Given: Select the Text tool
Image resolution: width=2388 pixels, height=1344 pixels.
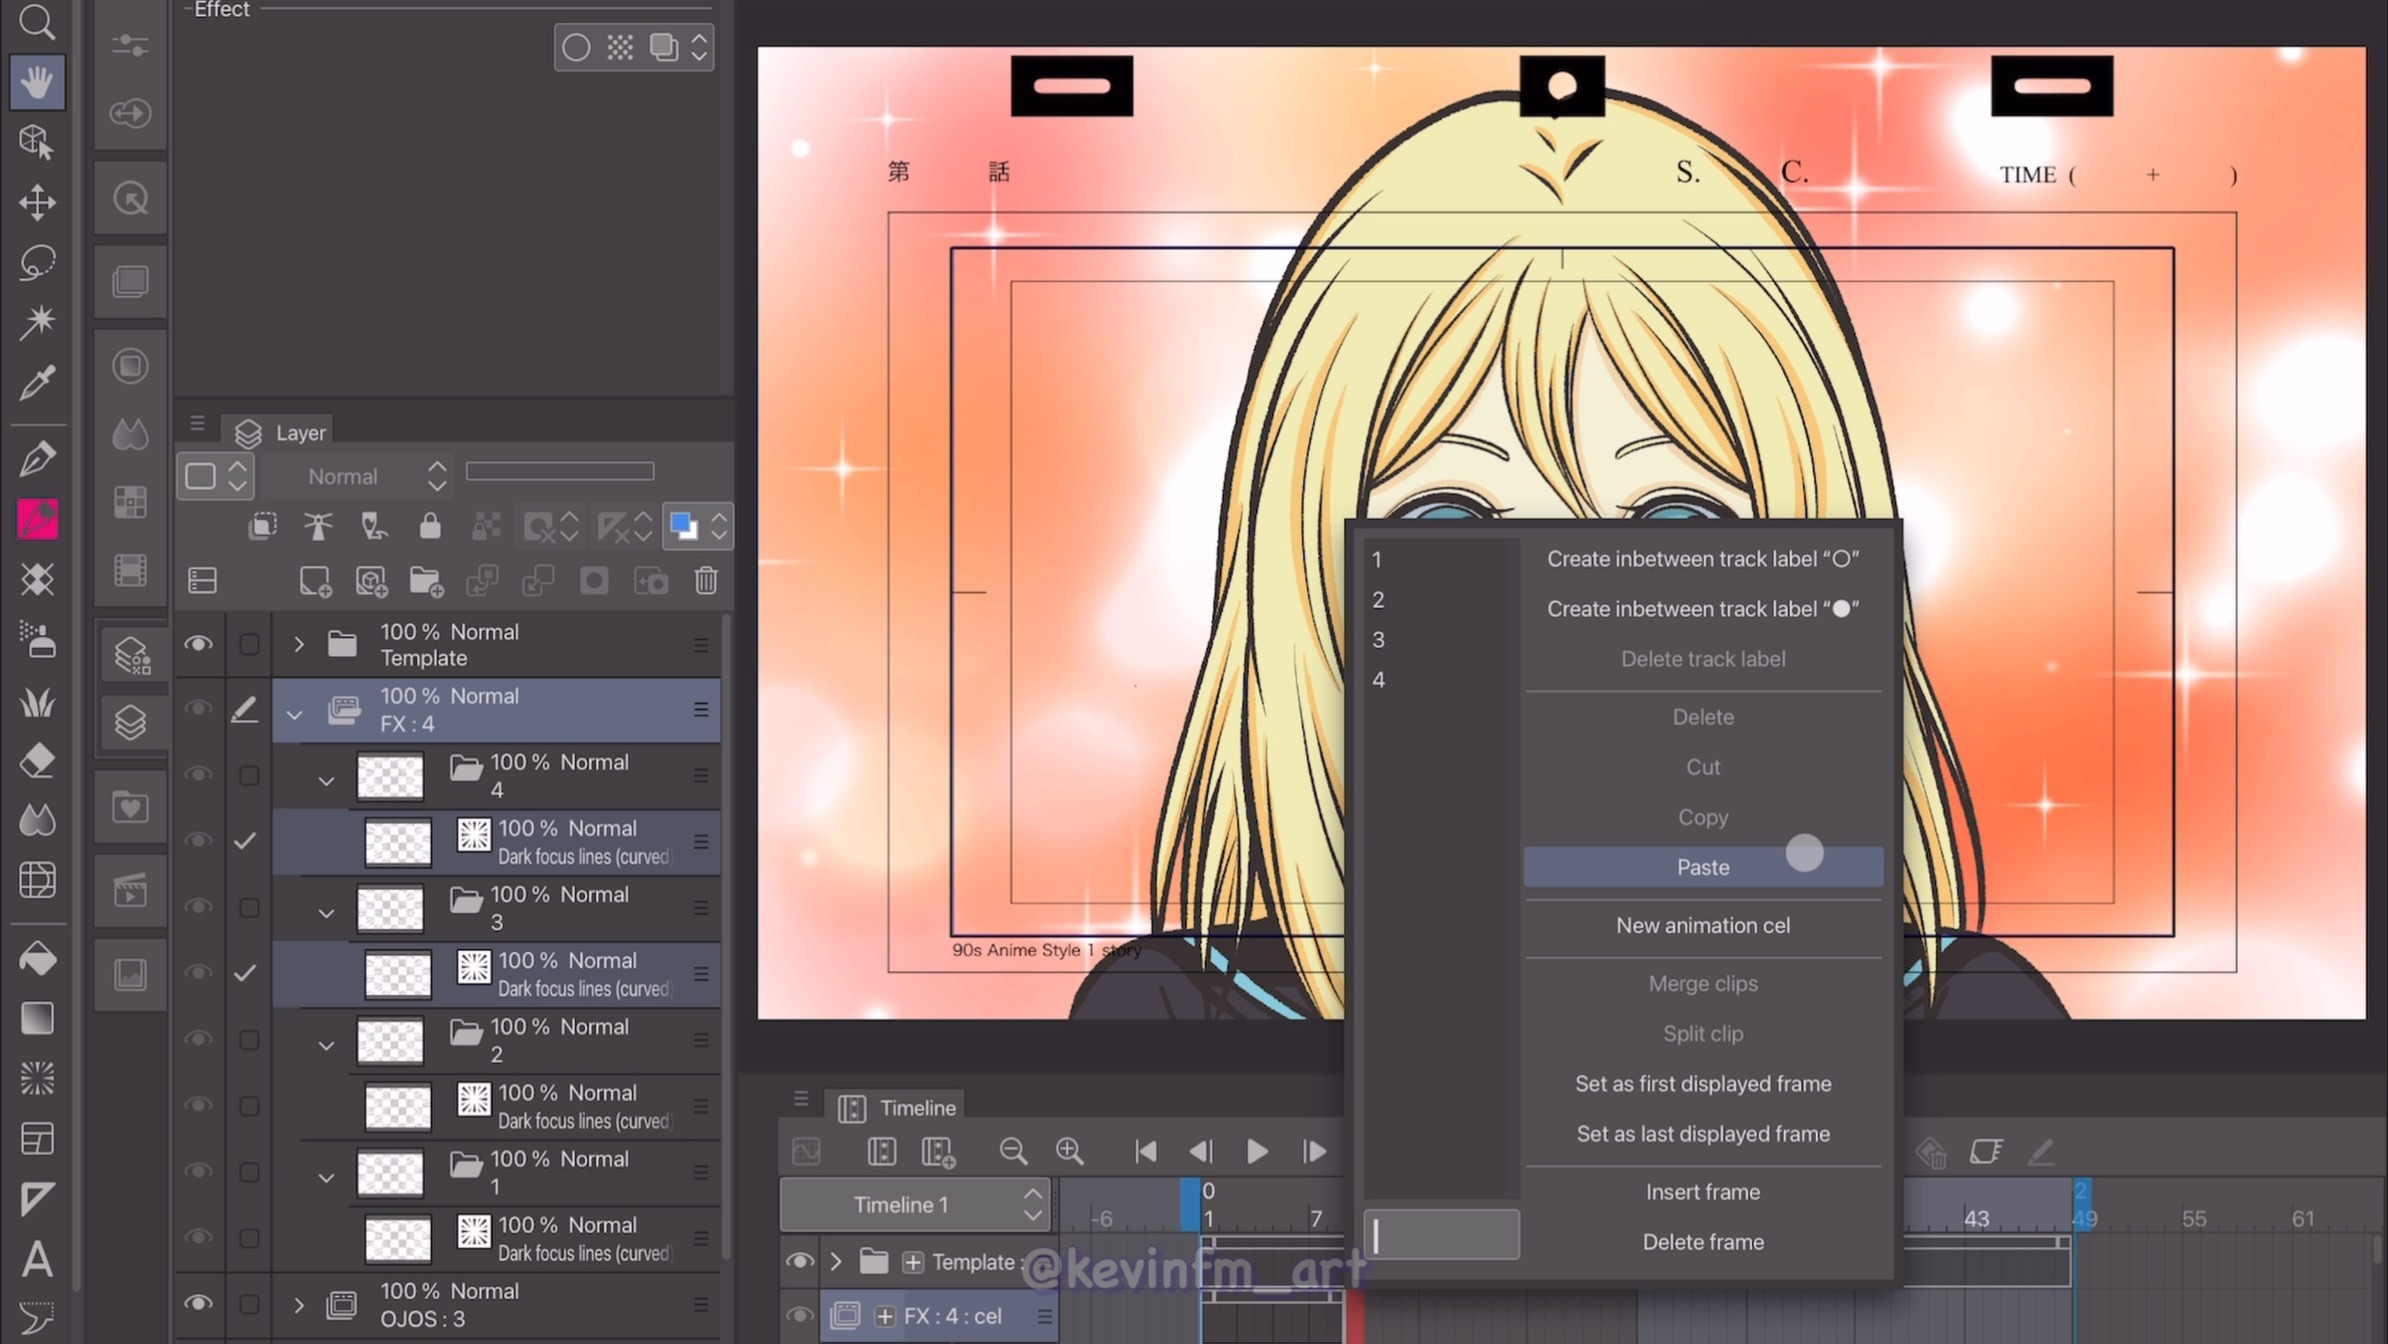Looking at the screenshot, I should (x=37, y=1259).
